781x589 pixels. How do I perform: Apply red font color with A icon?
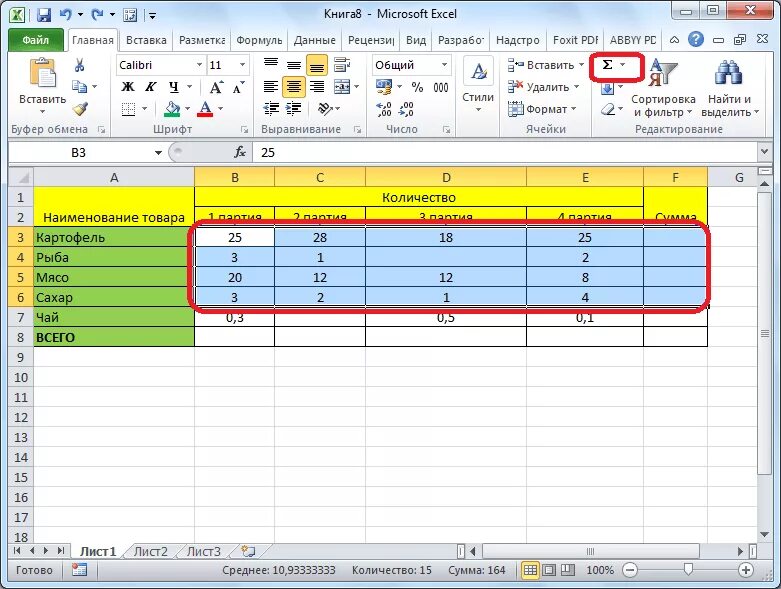(x=205, y=109)
